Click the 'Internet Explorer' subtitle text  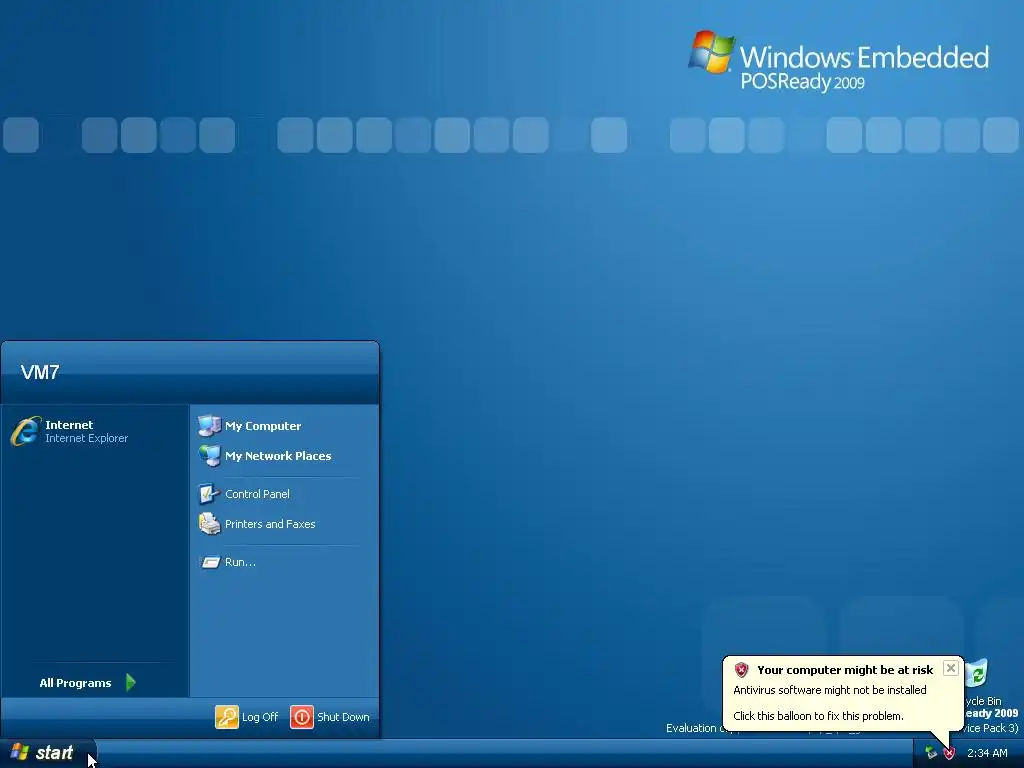pyautogui.click(x=87, y=438)
